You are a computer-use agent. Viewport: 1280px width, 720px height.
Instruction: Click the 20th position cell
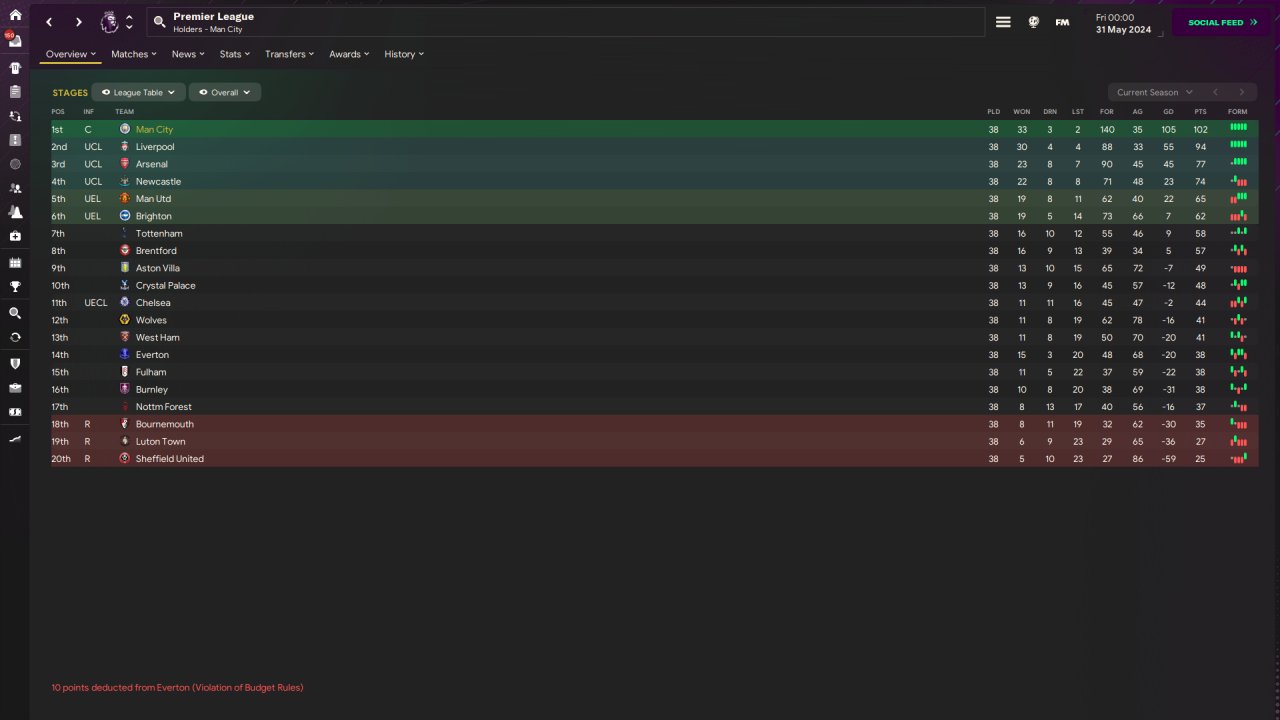tap(61, 459)
